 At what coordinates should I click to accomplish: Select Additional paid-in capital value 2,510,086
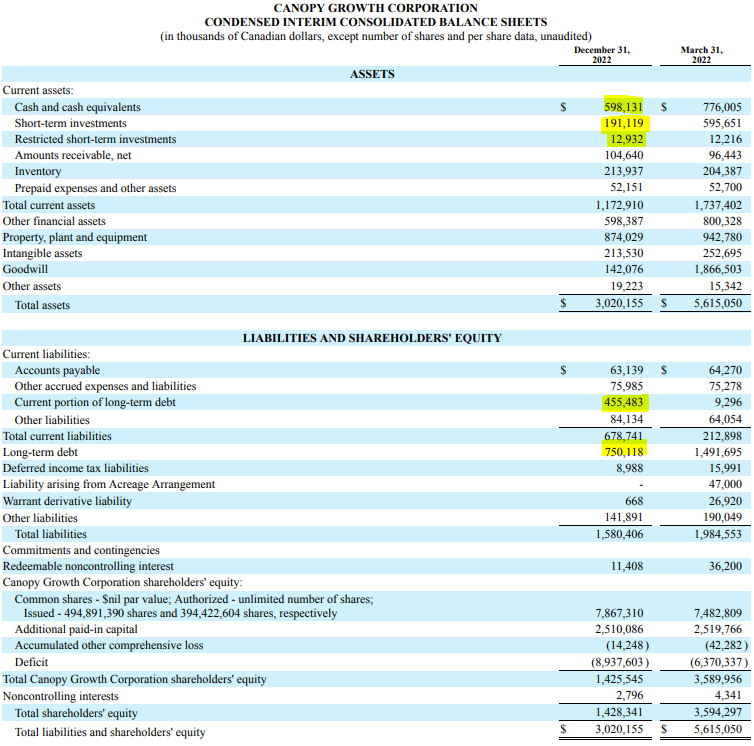coord(619,629)
